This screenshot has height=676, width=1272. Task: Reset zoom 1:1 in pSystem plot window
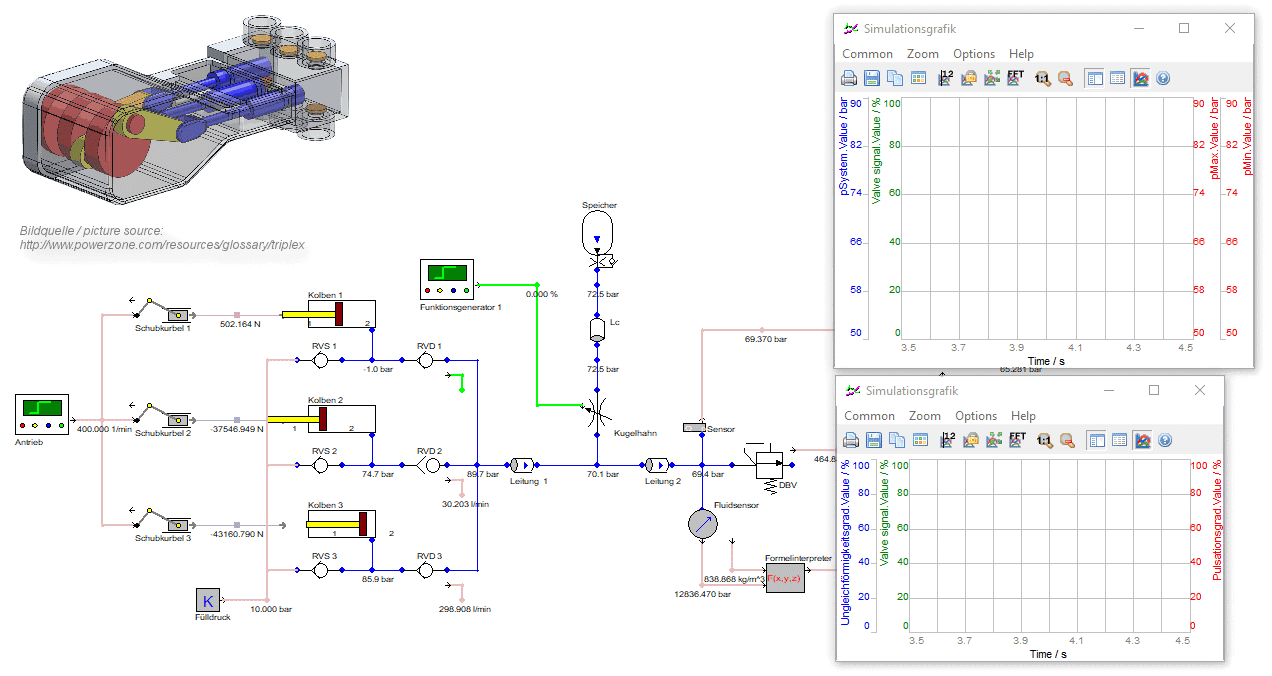pos(1042,78)
